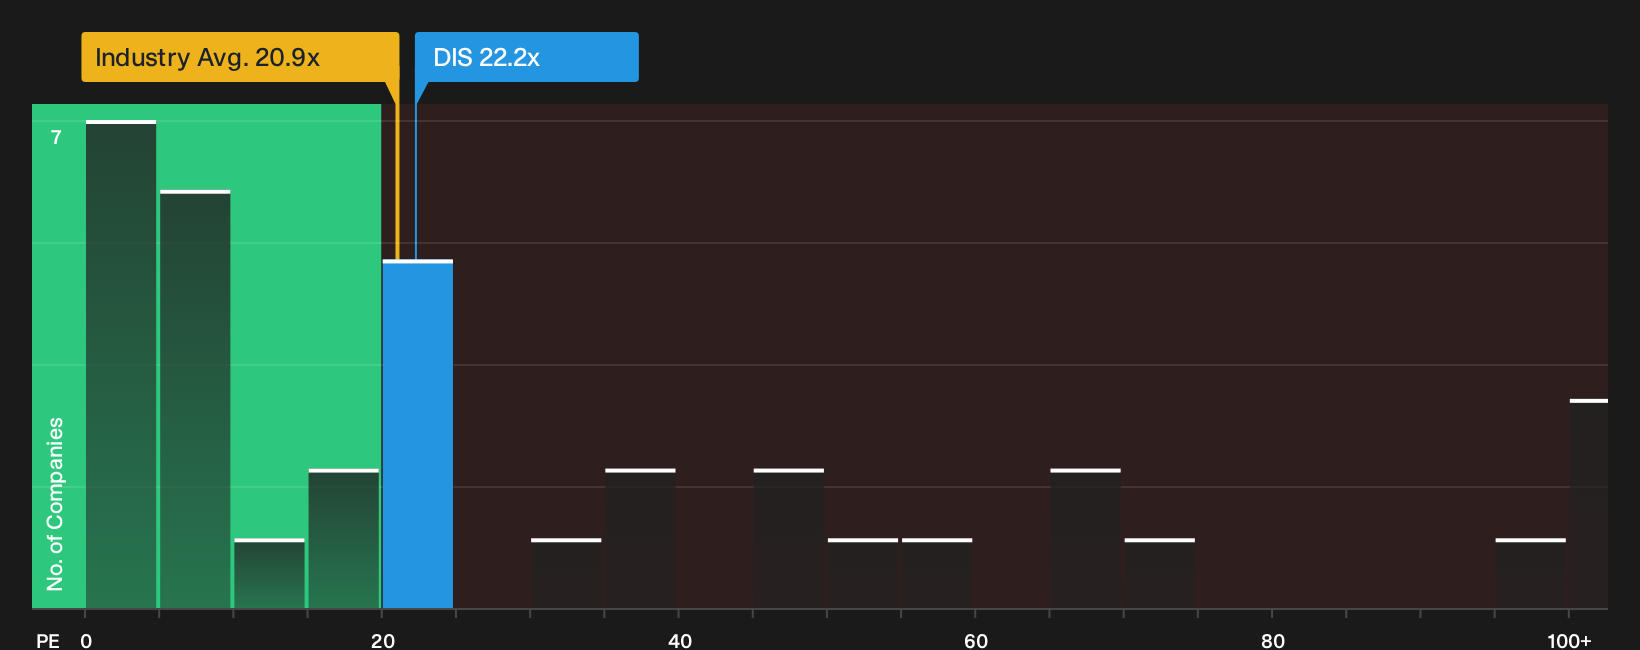
Task: Click the 'No. of Companies' axis label
Action: point(55,504)
